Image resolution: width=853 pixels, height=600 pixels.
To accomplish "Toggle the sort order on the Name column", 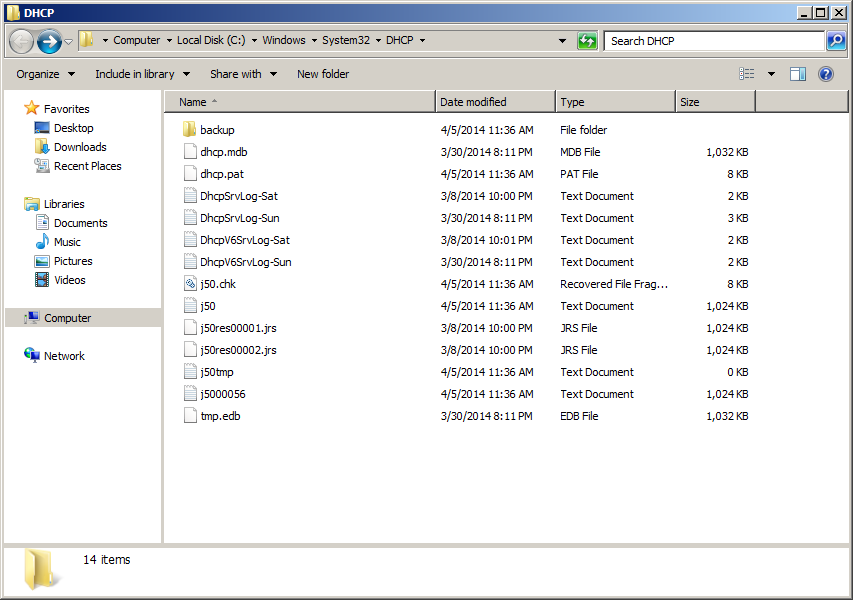I will [x=195, y=101].
